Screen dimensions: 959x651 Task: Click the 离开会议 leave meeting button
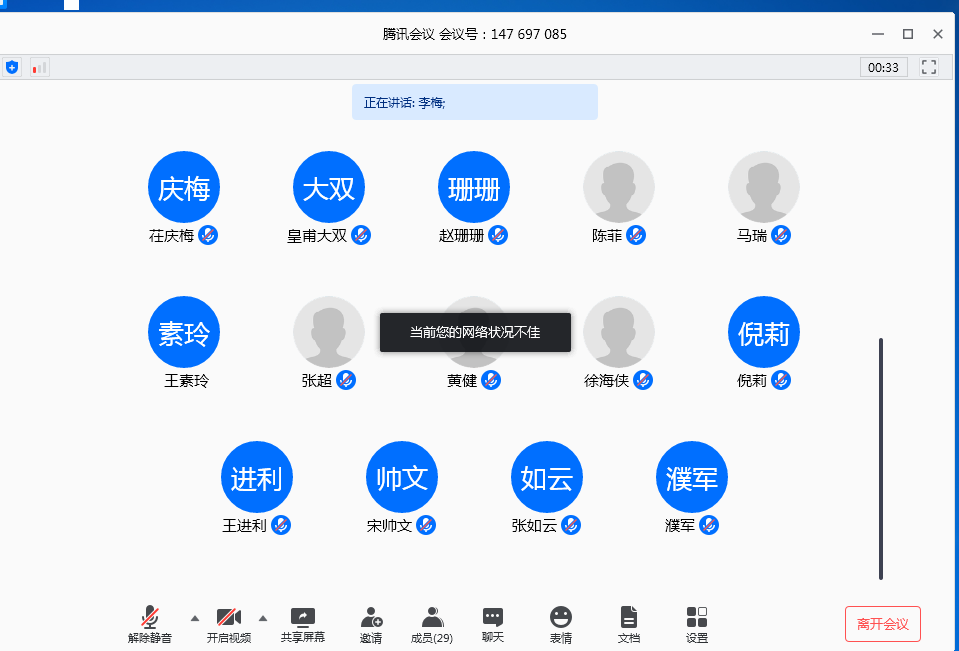coord(882,624)
